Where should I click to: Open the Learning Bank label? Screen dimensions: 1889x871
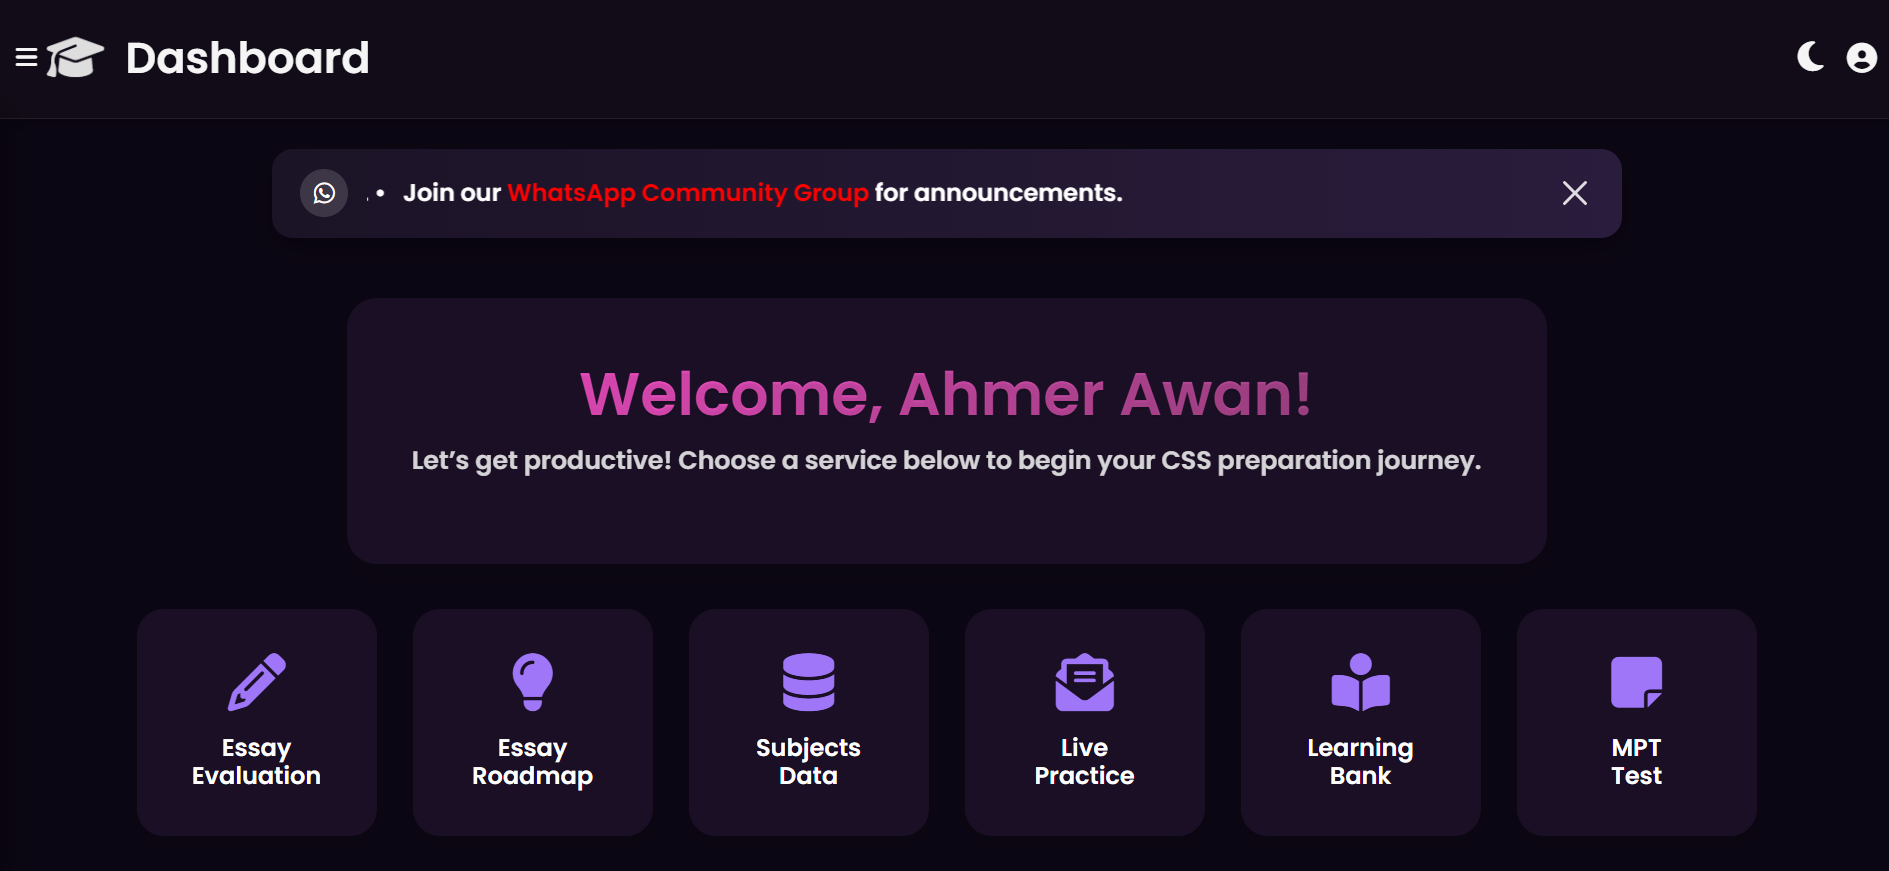[1361, 762]
